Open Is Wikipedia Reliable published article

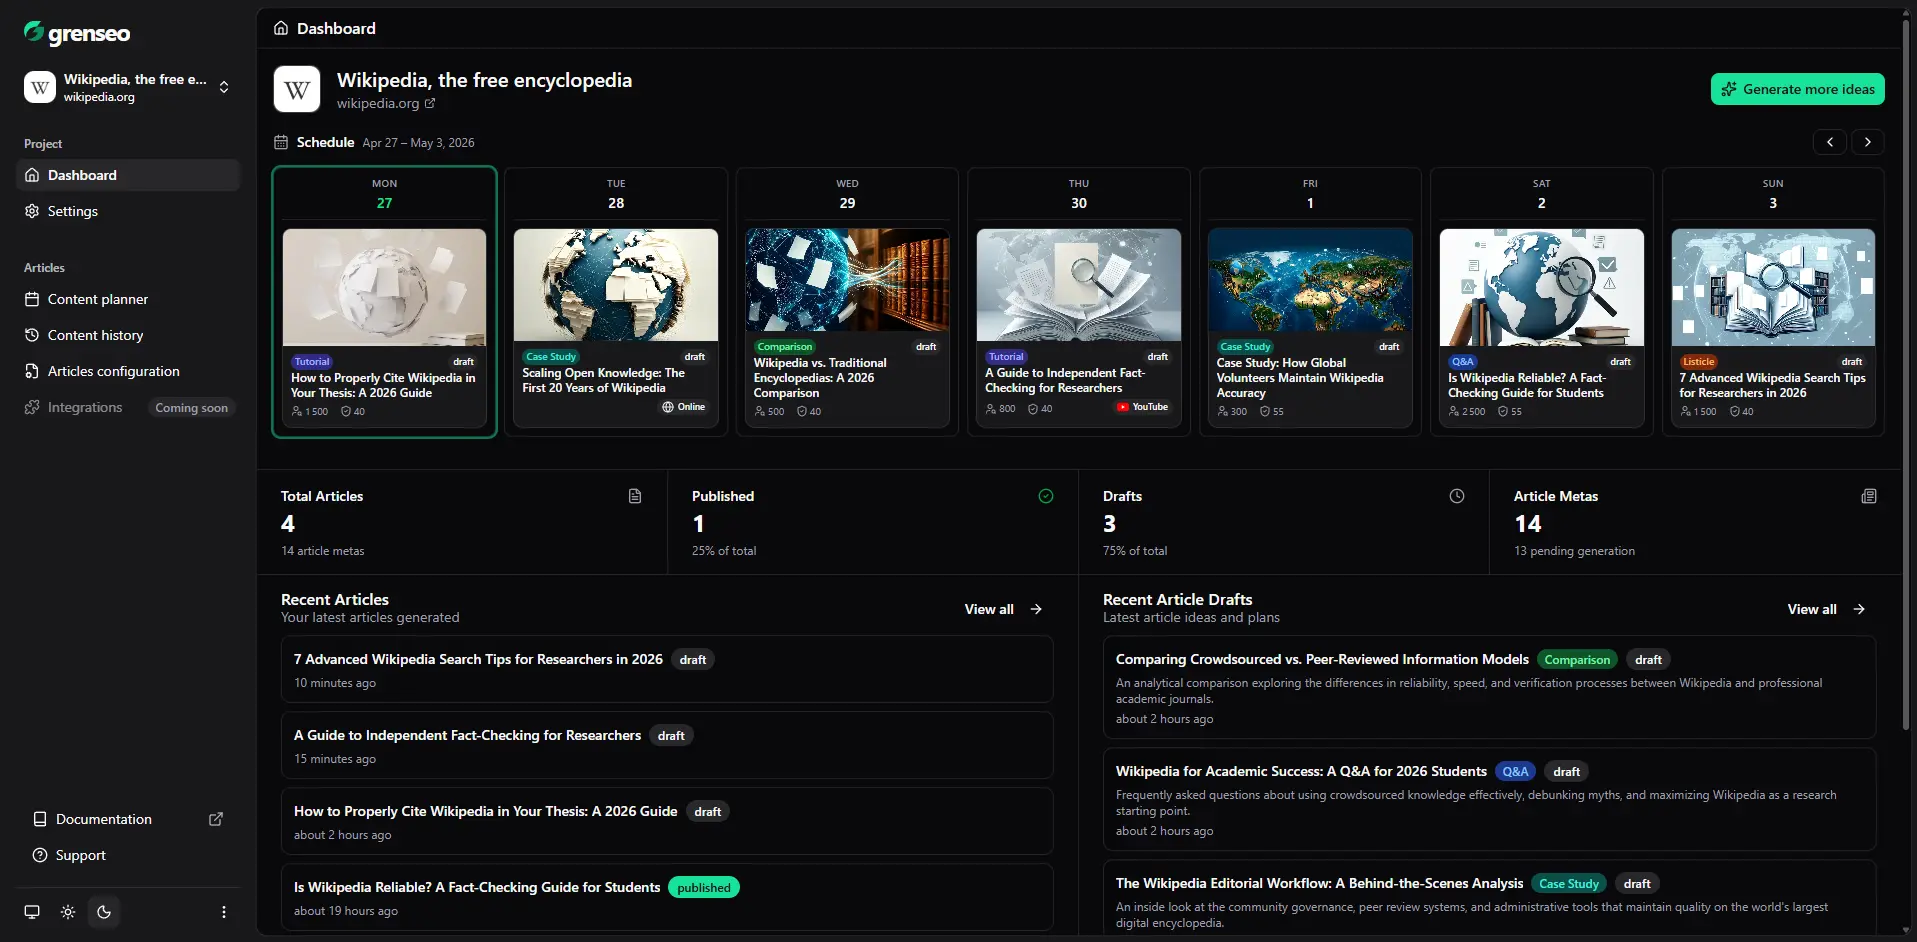[x=667, y=897]
